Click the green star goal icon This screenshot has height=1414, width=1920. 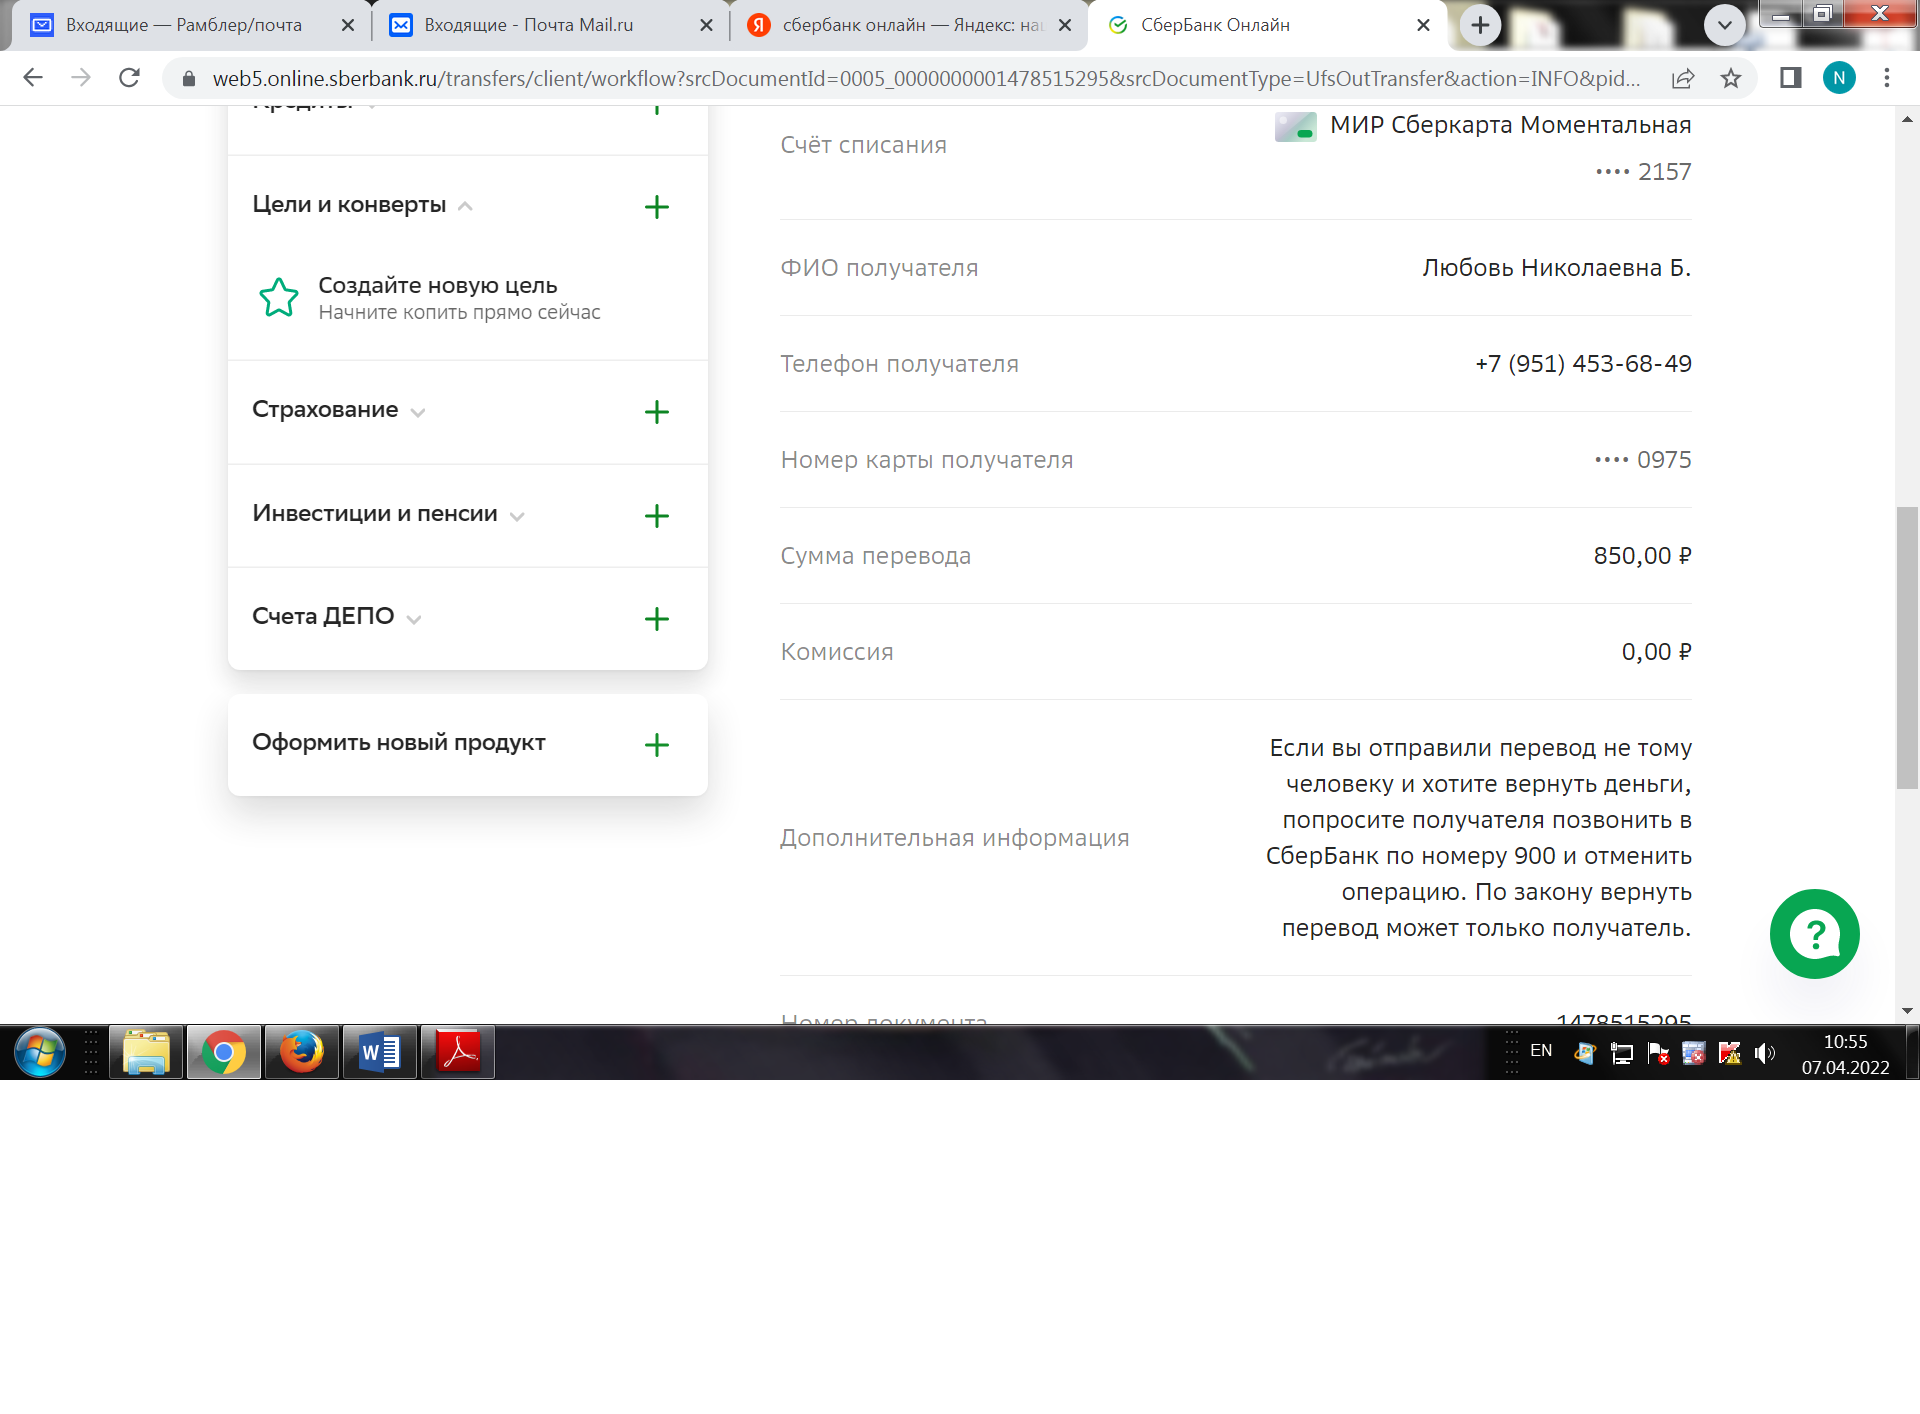click(278, 298)
